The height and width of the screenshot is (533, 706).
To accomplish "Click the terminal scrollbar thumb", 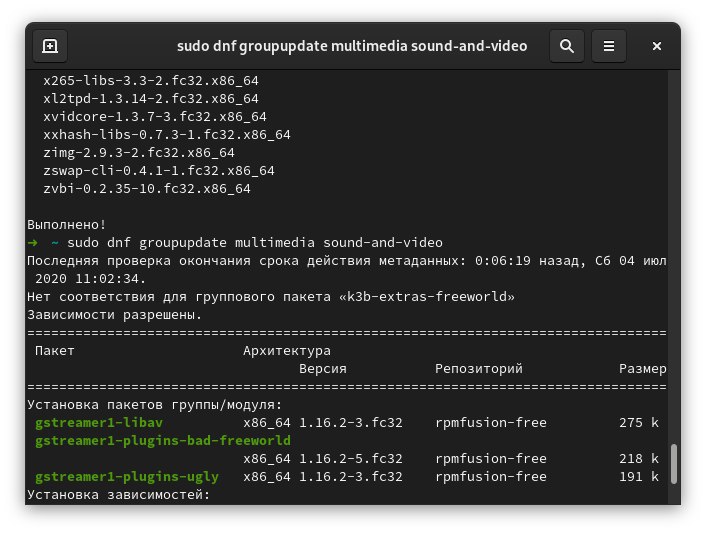I will [x=674, y=464].
